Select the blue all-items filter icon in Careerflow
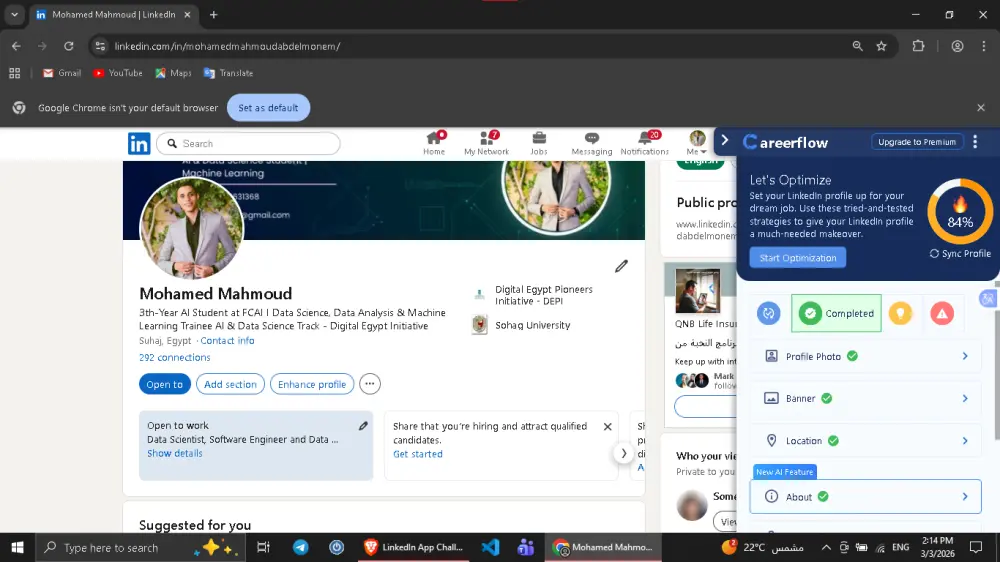The width and height of the screenshot is (1000, 562). pyautogui.click(x=768, y=313)
